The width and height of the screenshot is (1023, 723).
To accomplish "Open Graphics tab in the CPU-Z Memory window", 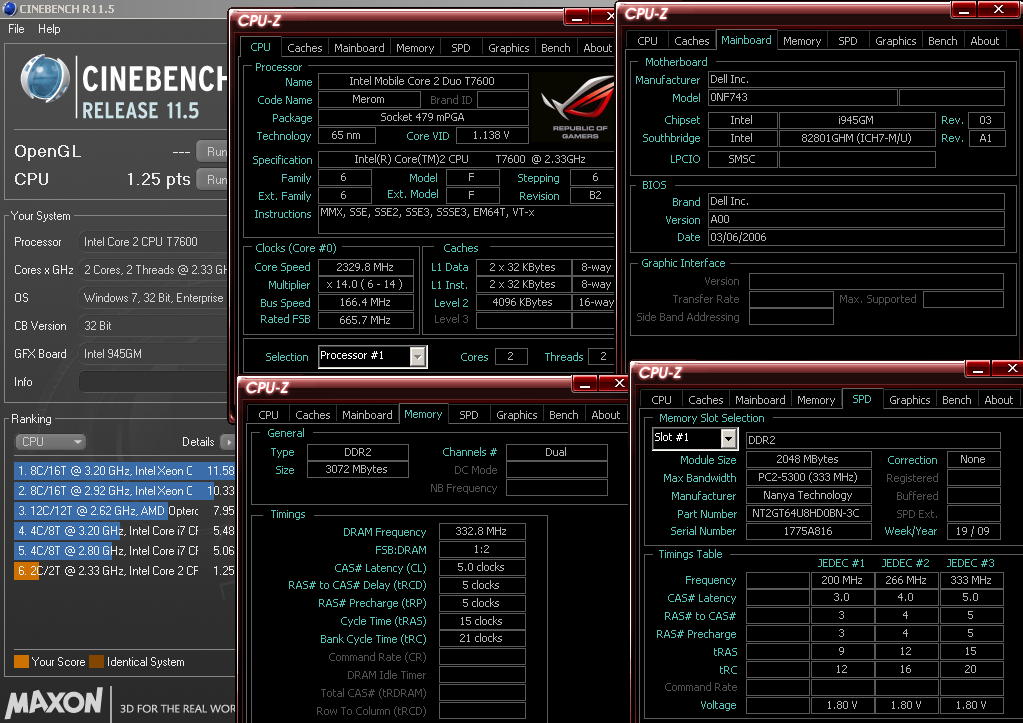I will pos(517,415).
